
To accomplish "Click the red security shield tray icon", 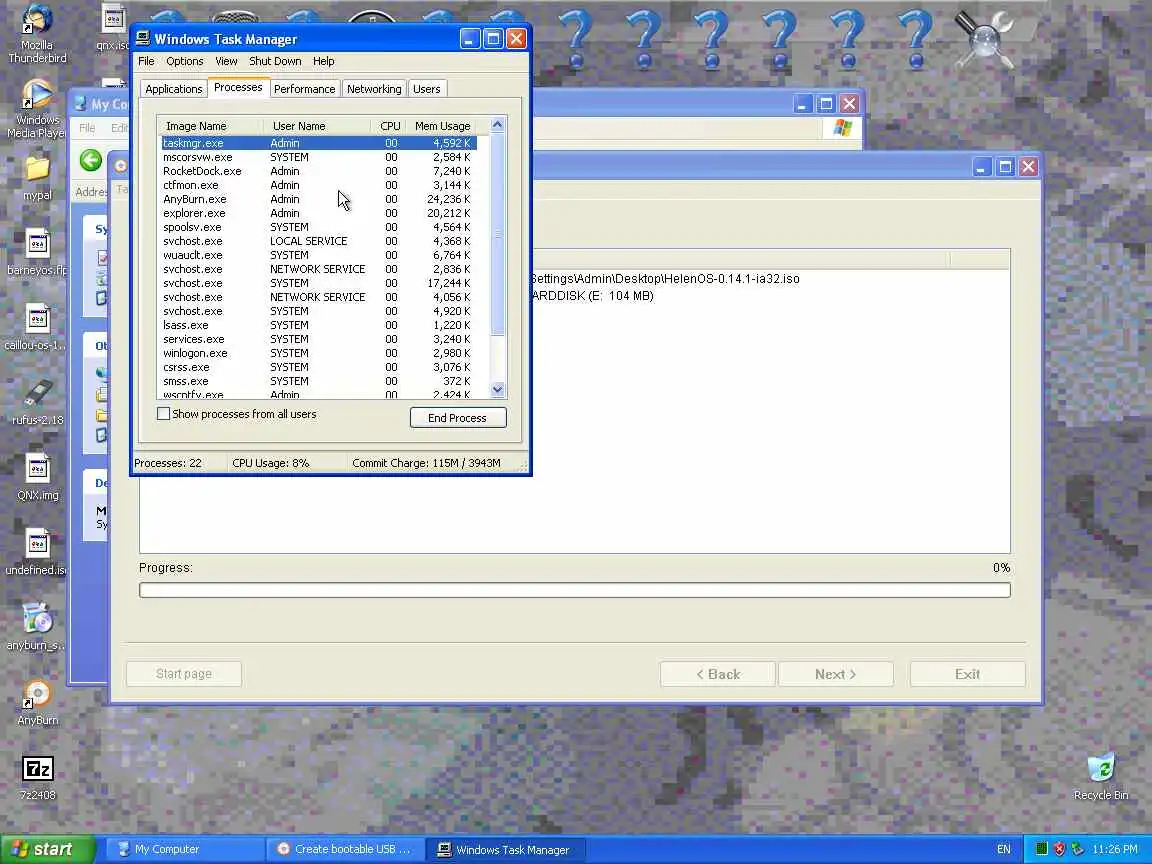I will tap(1059, 849).
